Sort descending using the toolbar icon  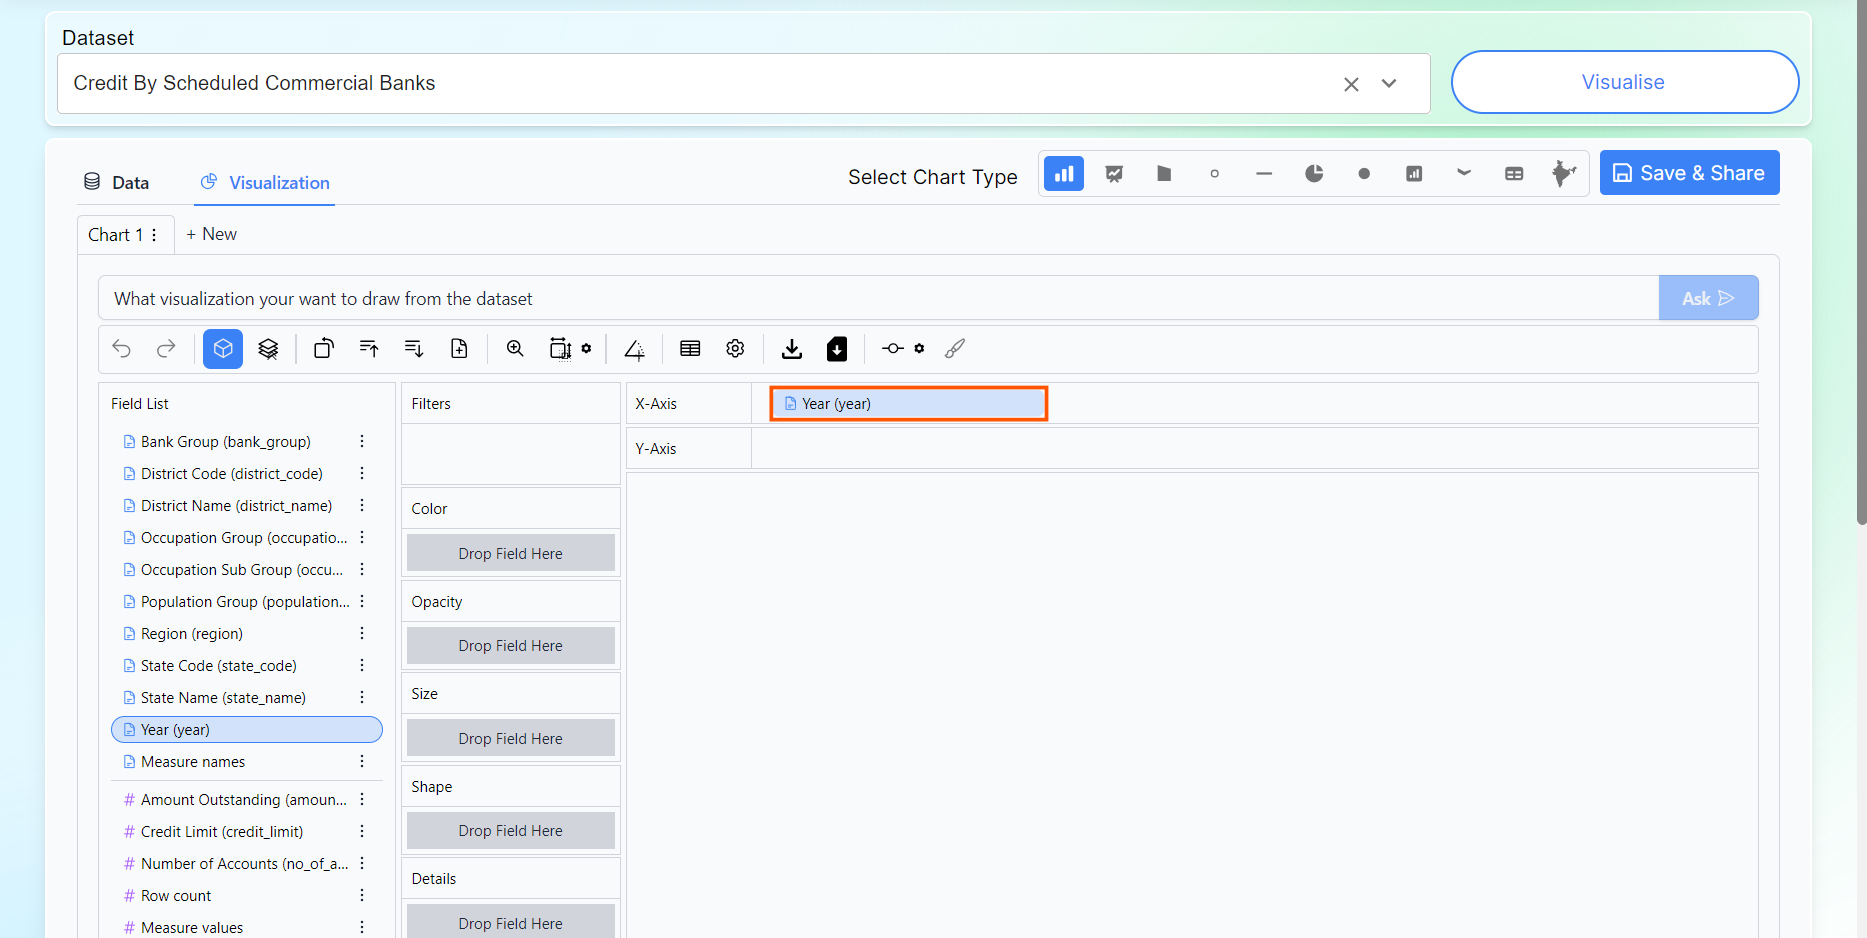tap(414, 349)
